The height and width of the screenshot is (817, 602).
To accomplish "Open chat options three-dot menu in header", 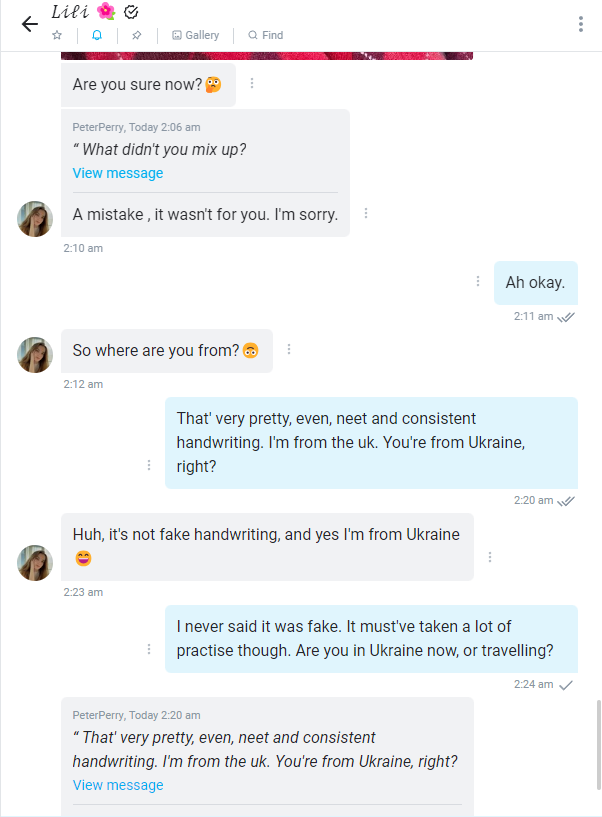I will point(581,24).
